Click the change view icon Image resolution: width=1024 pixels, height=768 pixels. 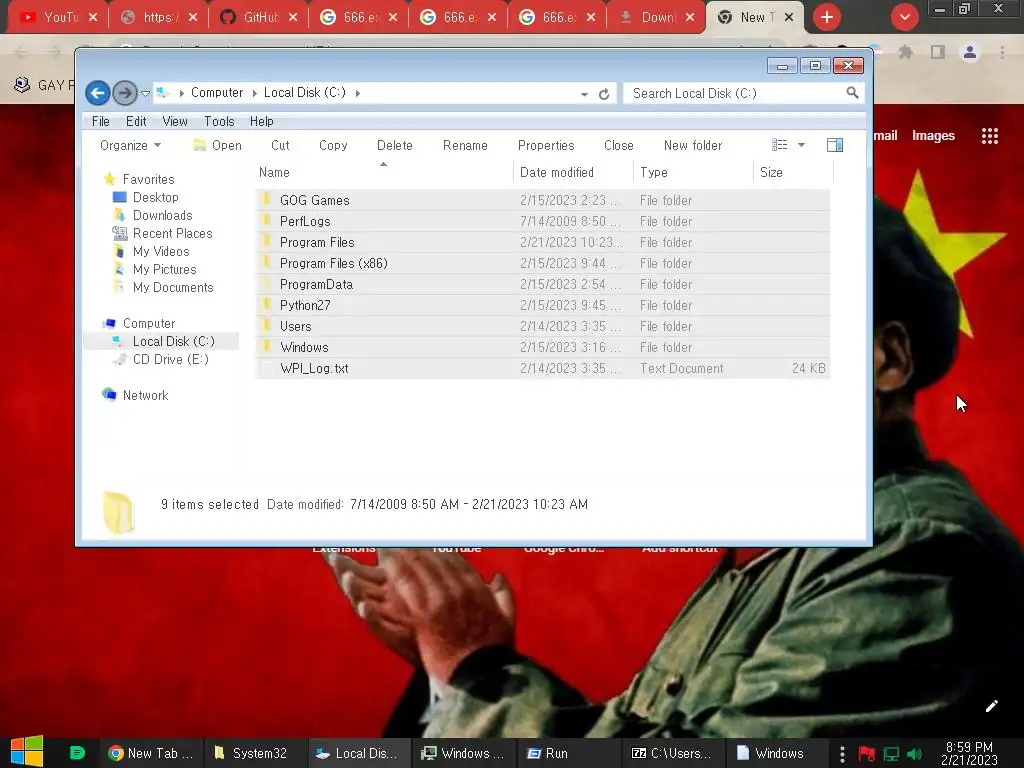pos(779,145)
